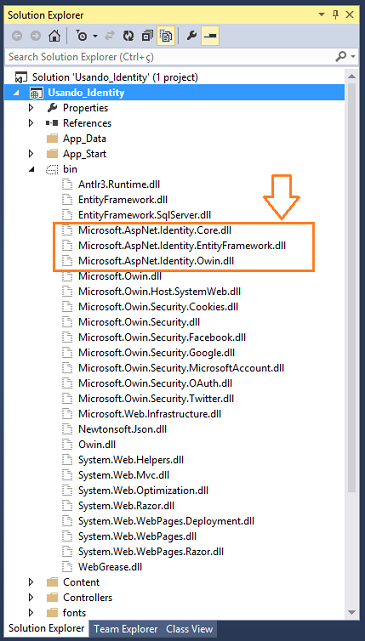This screenshot has width=365, height=641.
Task: Select Microsoft.AspNet.Identity.Core.dll file
Action: pyautogui.click(x=155, y=230)
